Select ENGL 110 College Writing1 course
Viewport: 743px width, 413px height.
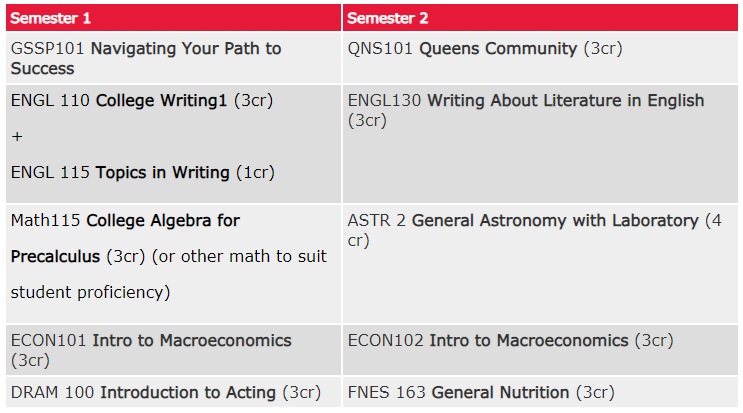coord(141,101)
